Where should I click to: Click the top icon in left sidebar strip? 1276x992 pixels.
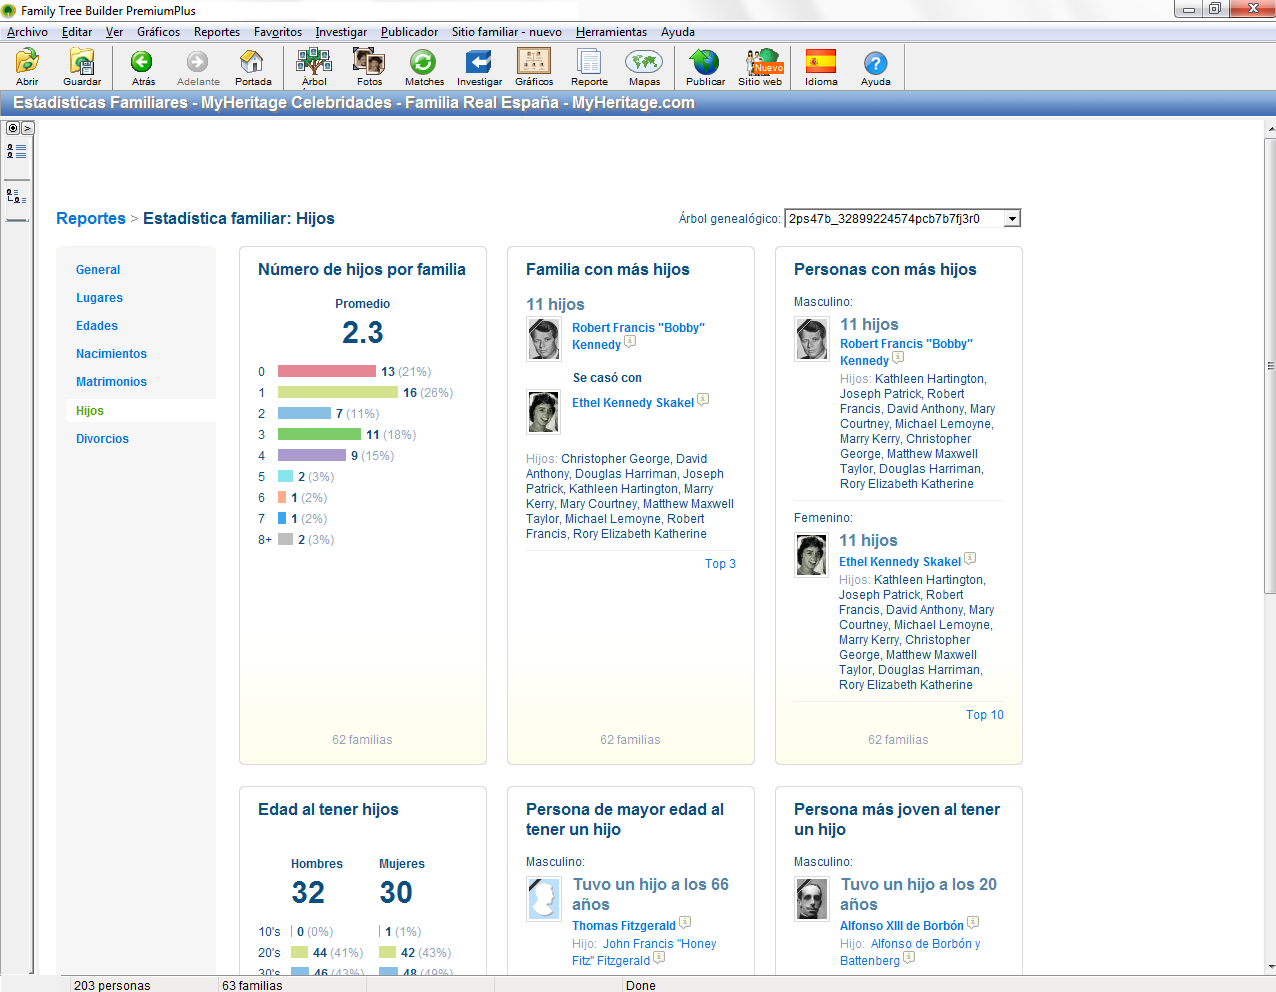(x=13, y=128)
